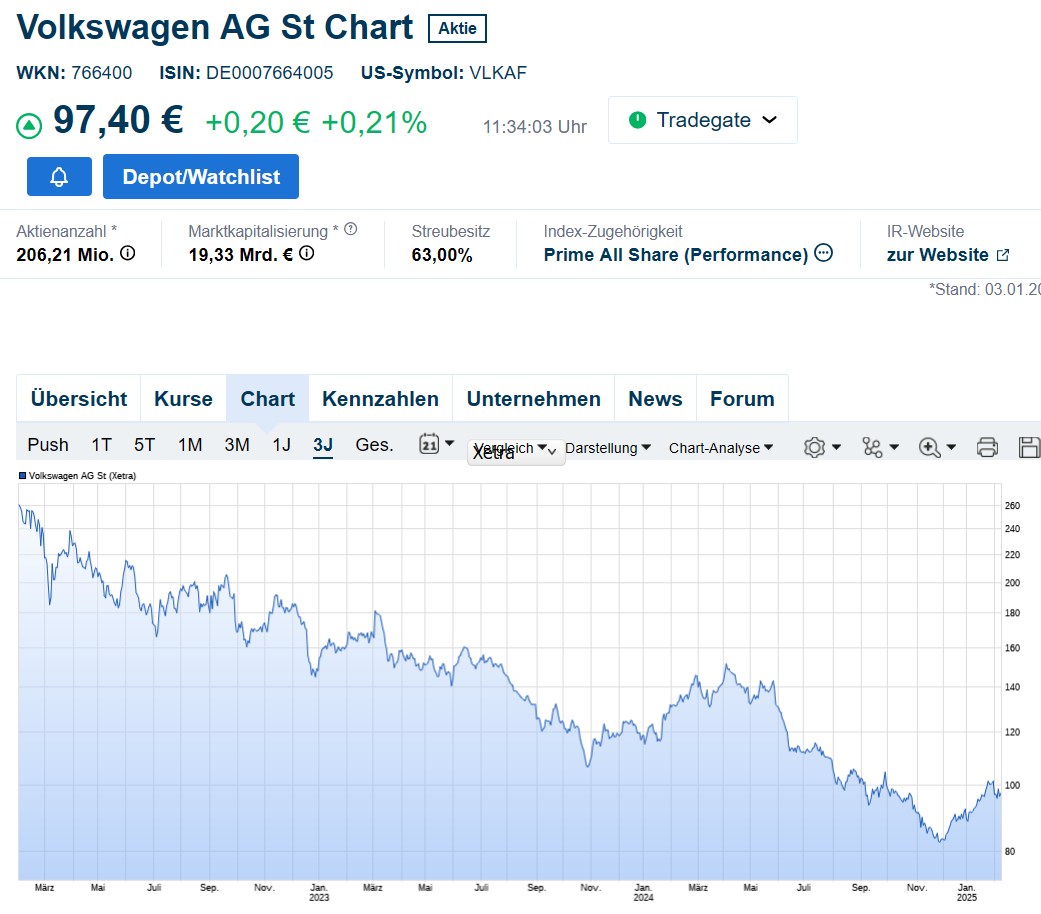Open chart settings gear icon
Image resolution: width=1041 pixels, height=914 pixels.
click(x=815, y=447)
